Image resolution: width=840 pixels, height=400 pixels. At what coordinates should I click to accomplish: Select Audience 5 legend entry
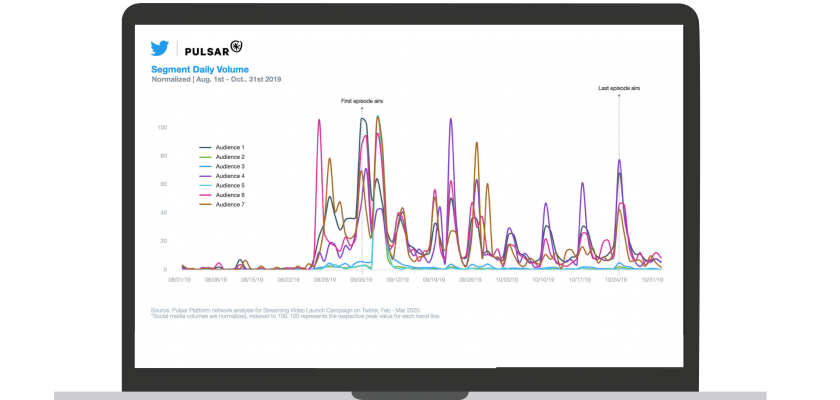[230, 185]
